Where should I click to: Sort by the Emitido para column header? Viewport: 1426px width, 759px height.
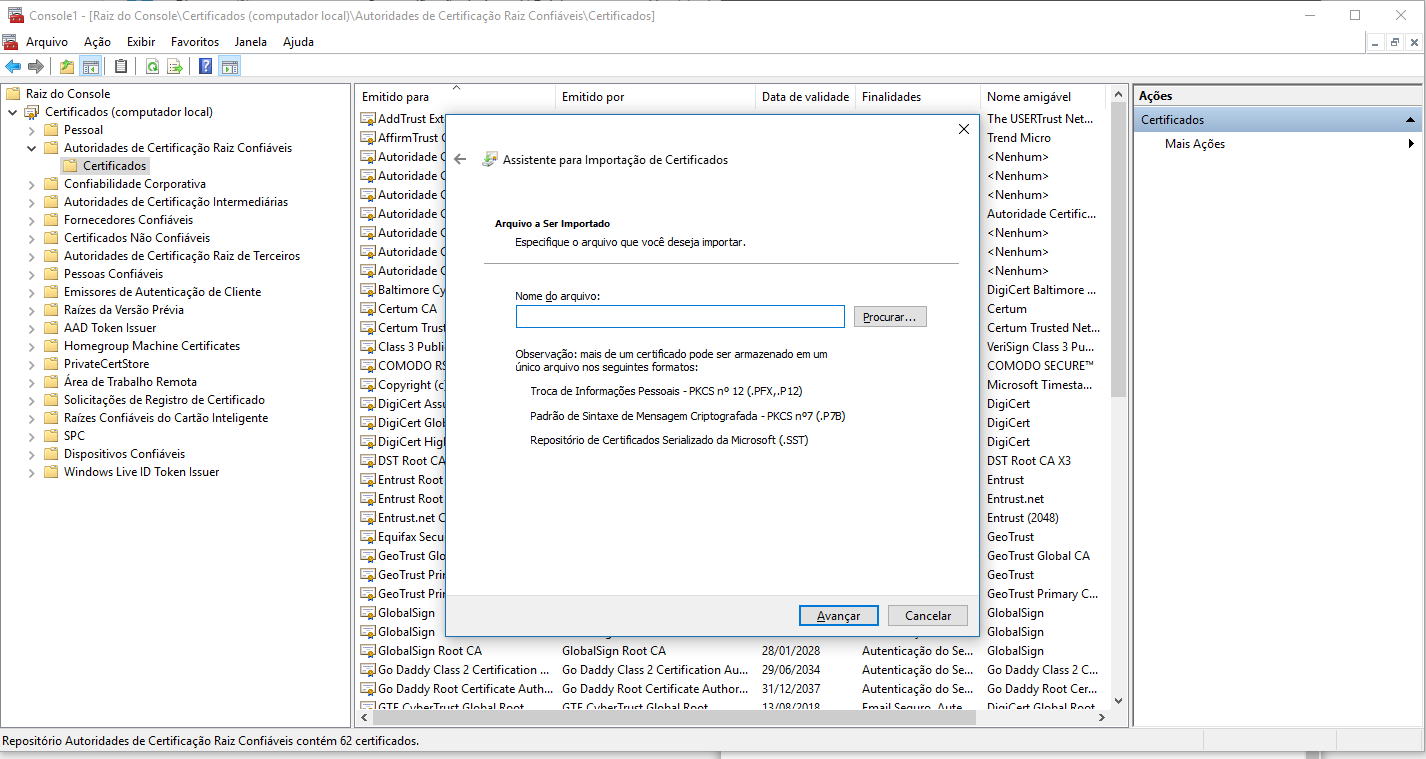[x=455, y=97]
